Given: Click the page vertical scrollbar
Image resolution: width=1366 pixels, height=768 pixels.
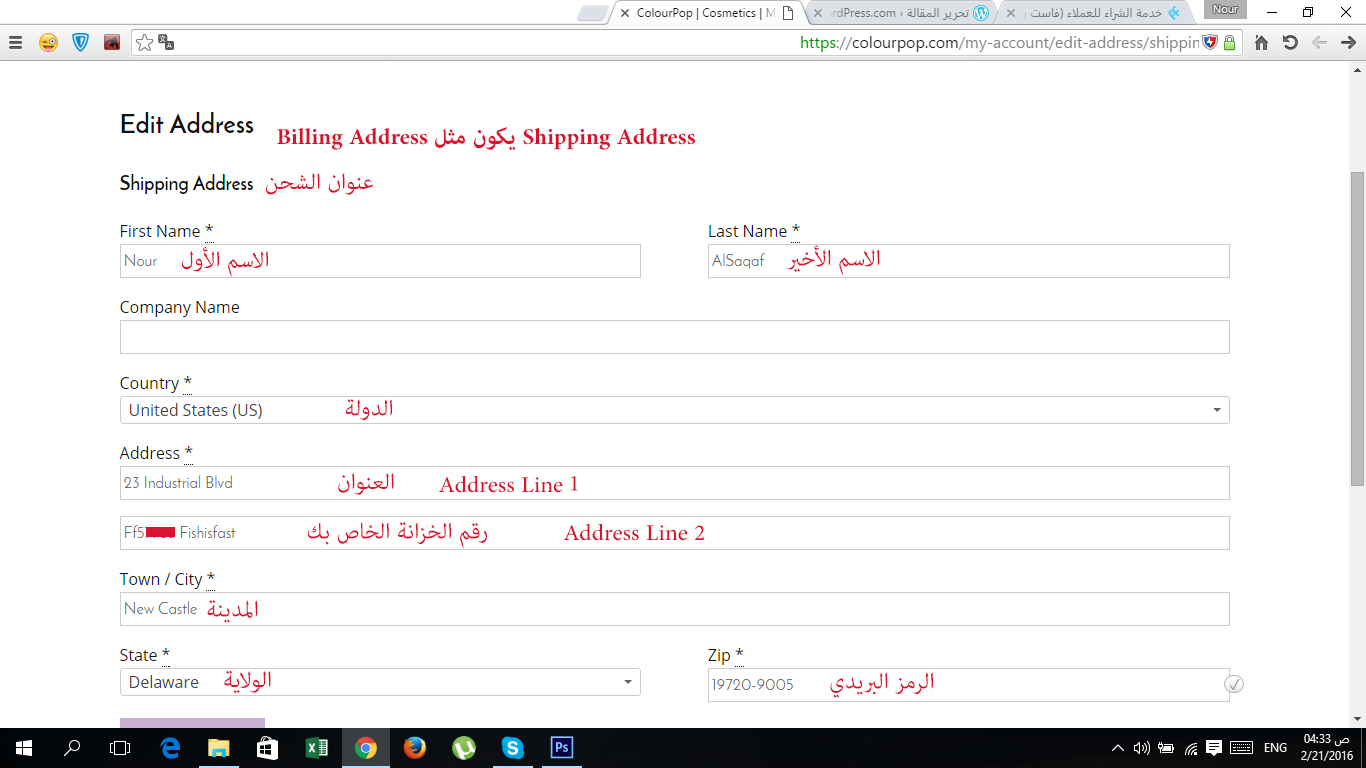Looking at the screenshot, I should (1357, 330).
